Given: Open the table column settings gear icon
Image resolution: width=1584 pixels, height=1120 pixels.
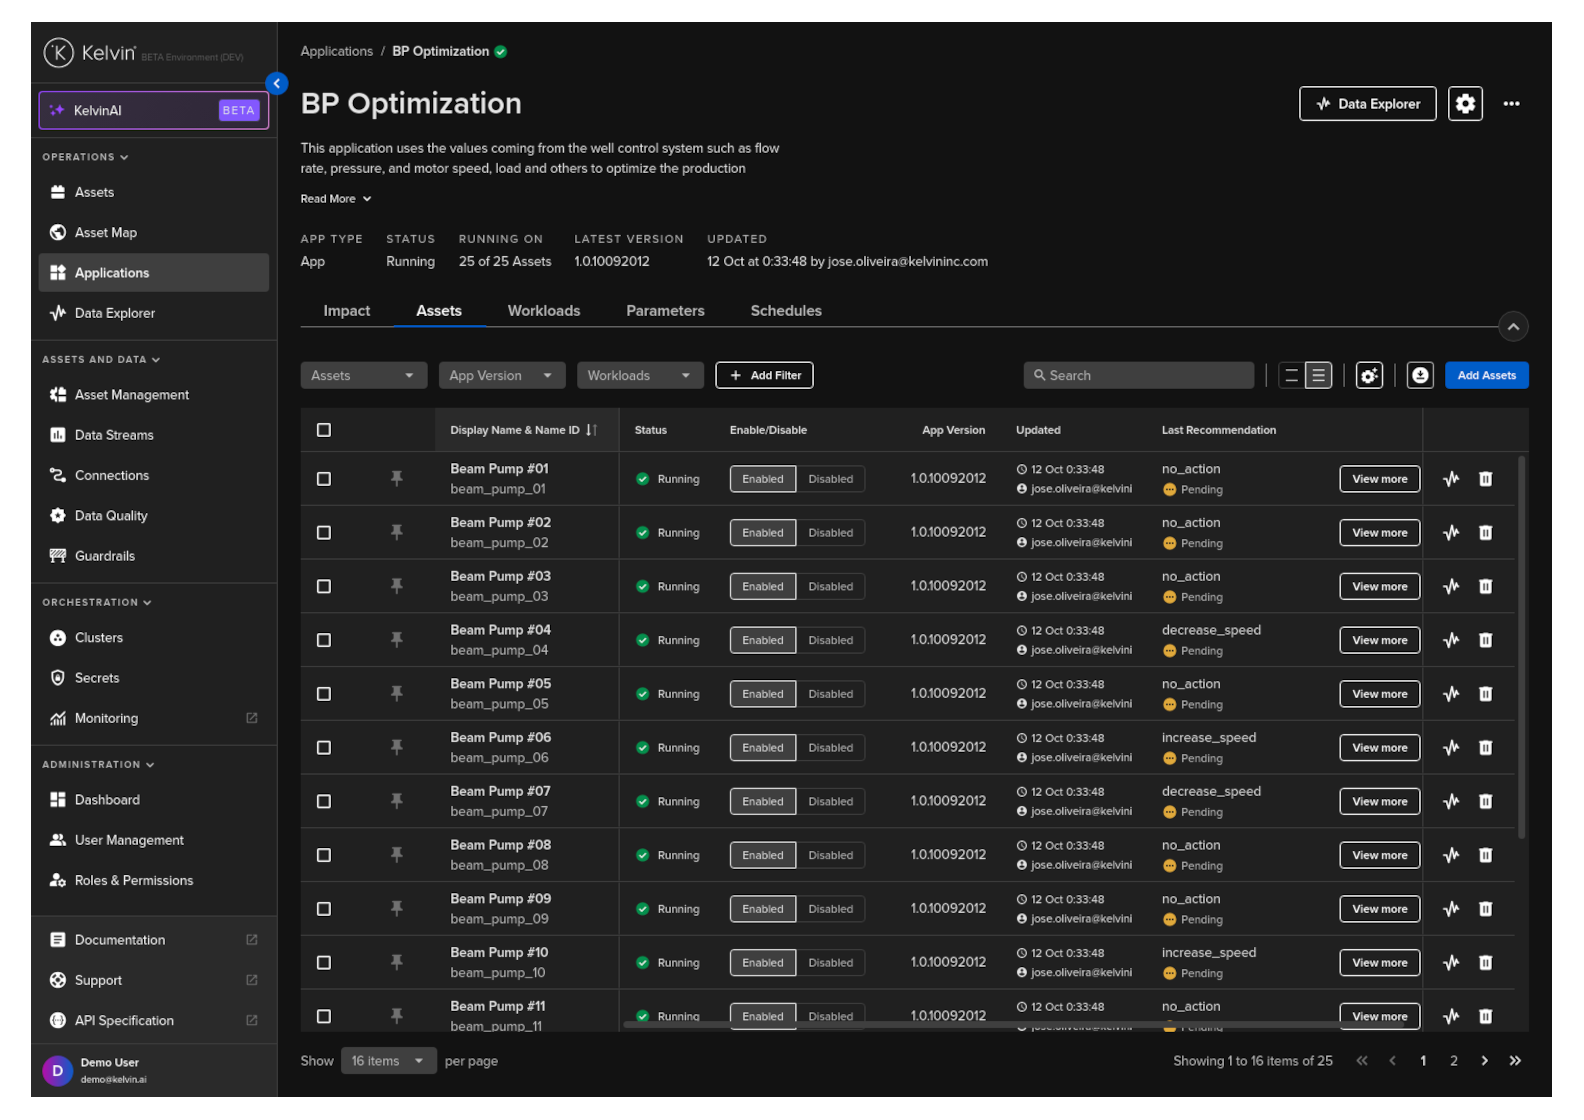Looking at the screenshot, I should (1369, 376).
